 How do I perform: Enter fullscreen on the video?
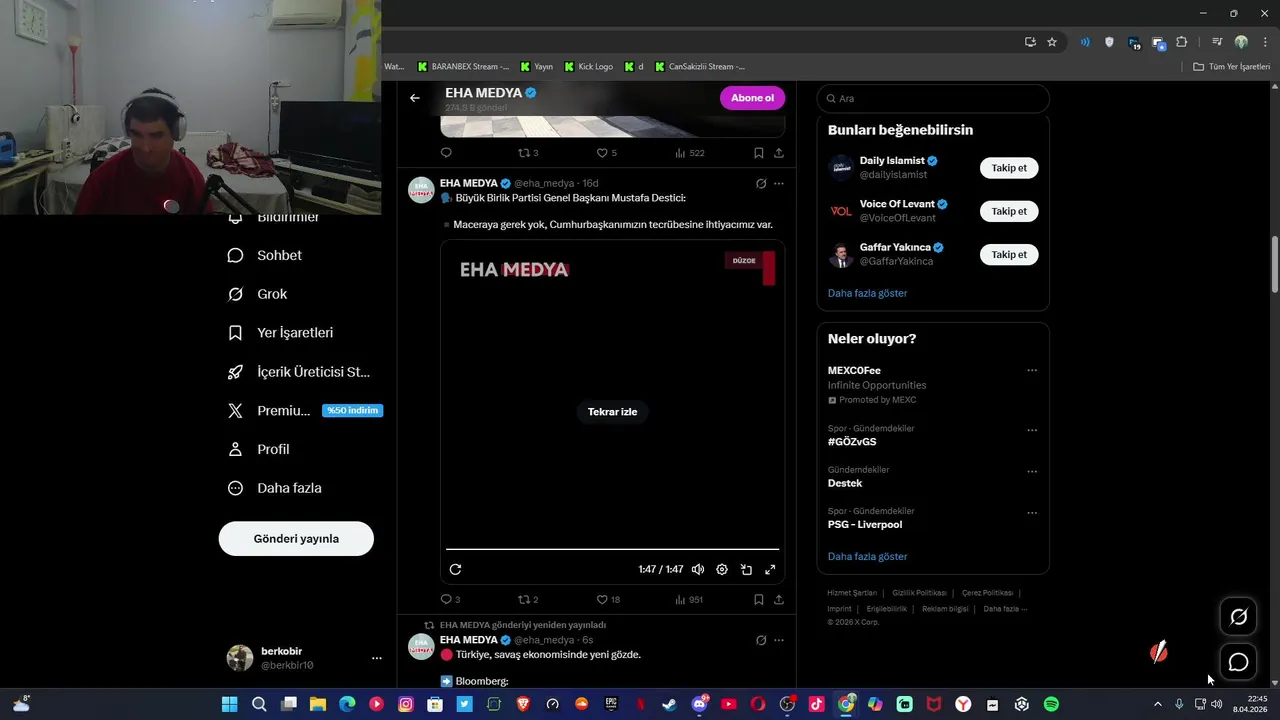770,569
